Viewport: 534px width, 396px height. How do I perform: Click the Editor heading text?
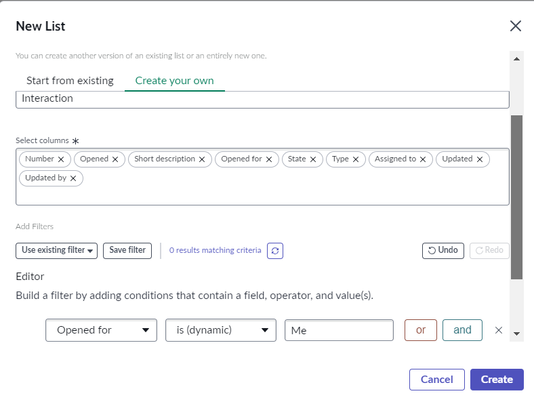[x=30, y=276]
